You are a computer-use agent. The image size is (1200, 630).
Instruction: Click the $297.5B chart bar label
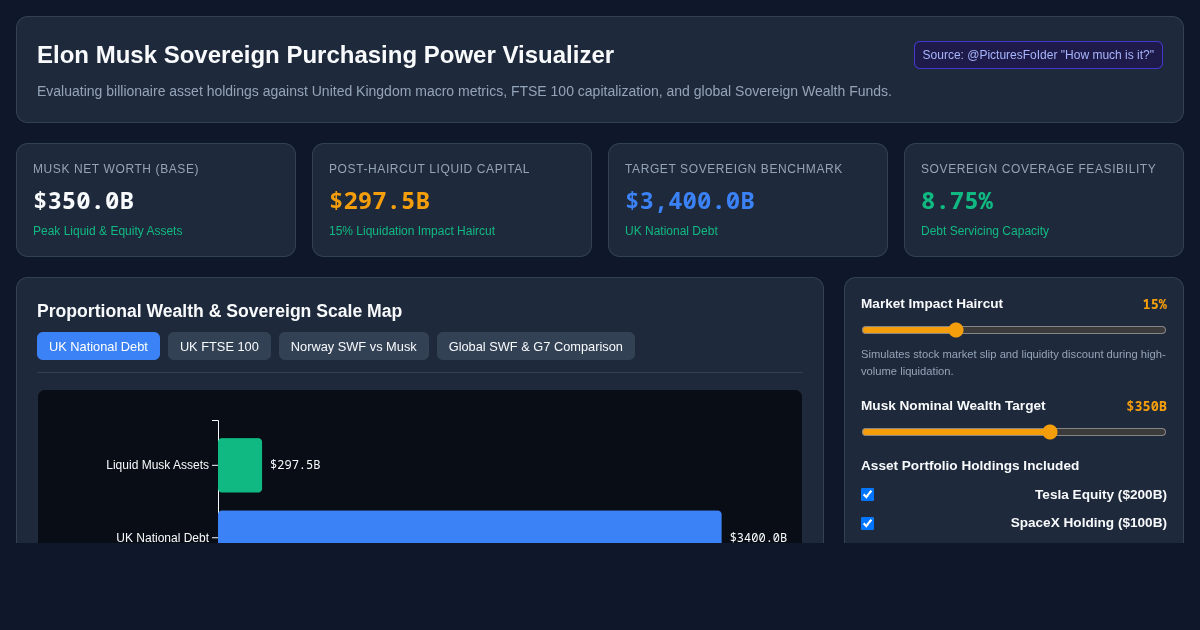(295, 465)
